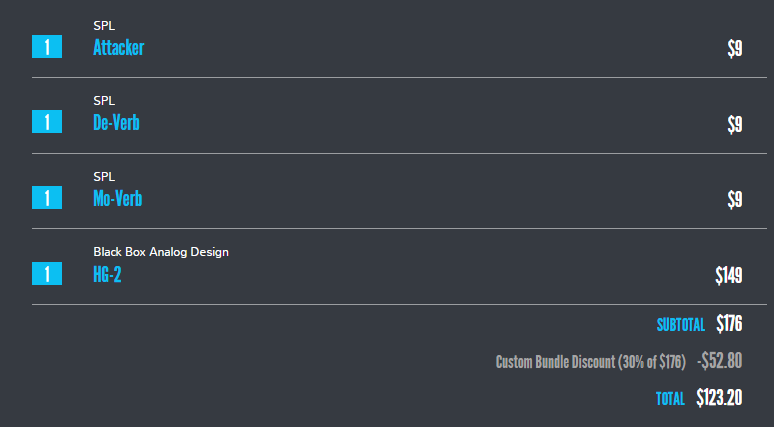
Task: Click the SPL brand label above Attacker
Action: click(104, 26)
